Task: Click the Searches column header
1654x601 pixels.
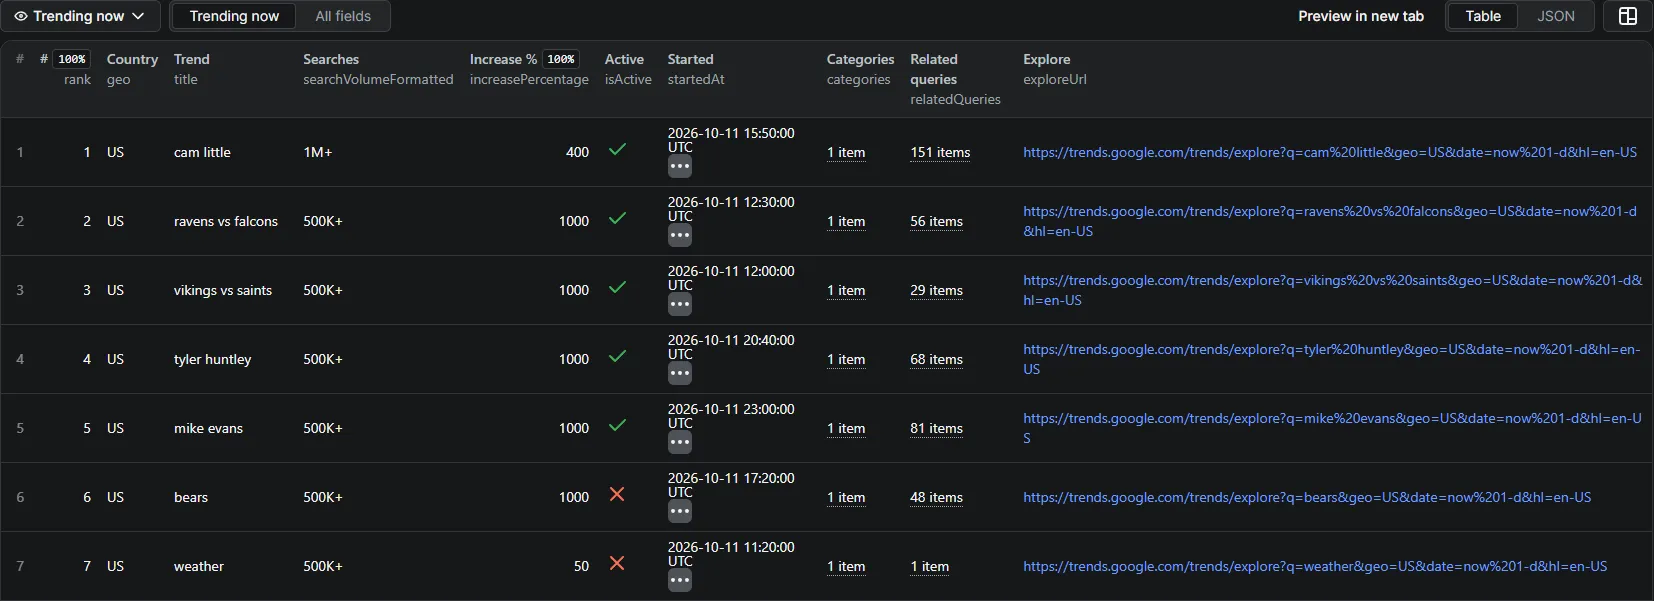Action: pos(378,69)
